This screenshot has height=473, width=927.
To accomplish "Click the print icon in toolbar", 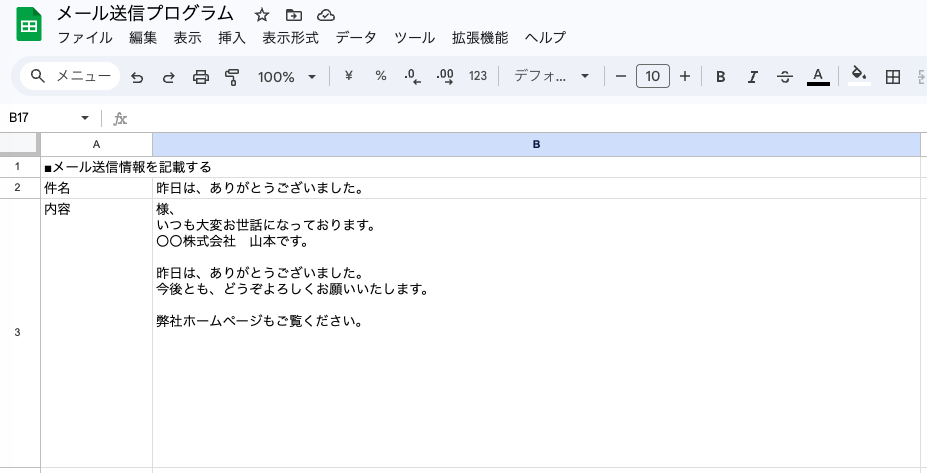I will pyautogui.click(x=200, y=77).
